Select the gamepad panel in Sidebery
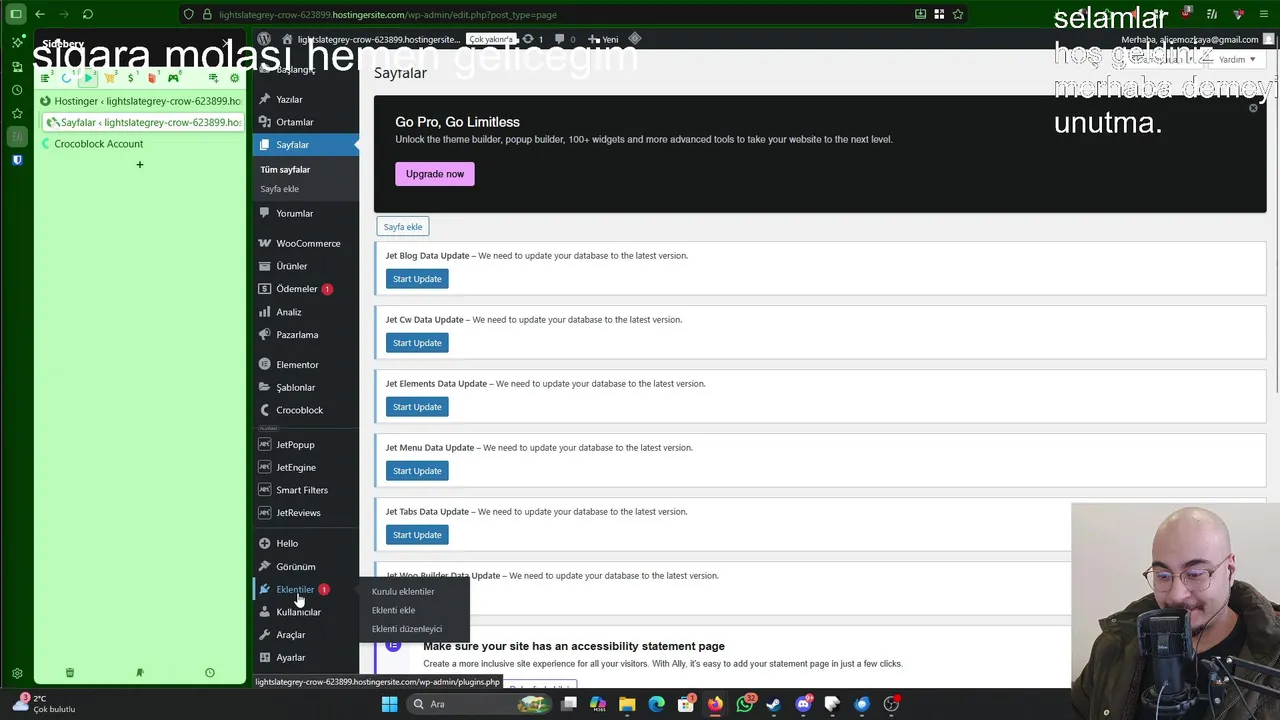The image size is (1280, 720). [173, 78]
